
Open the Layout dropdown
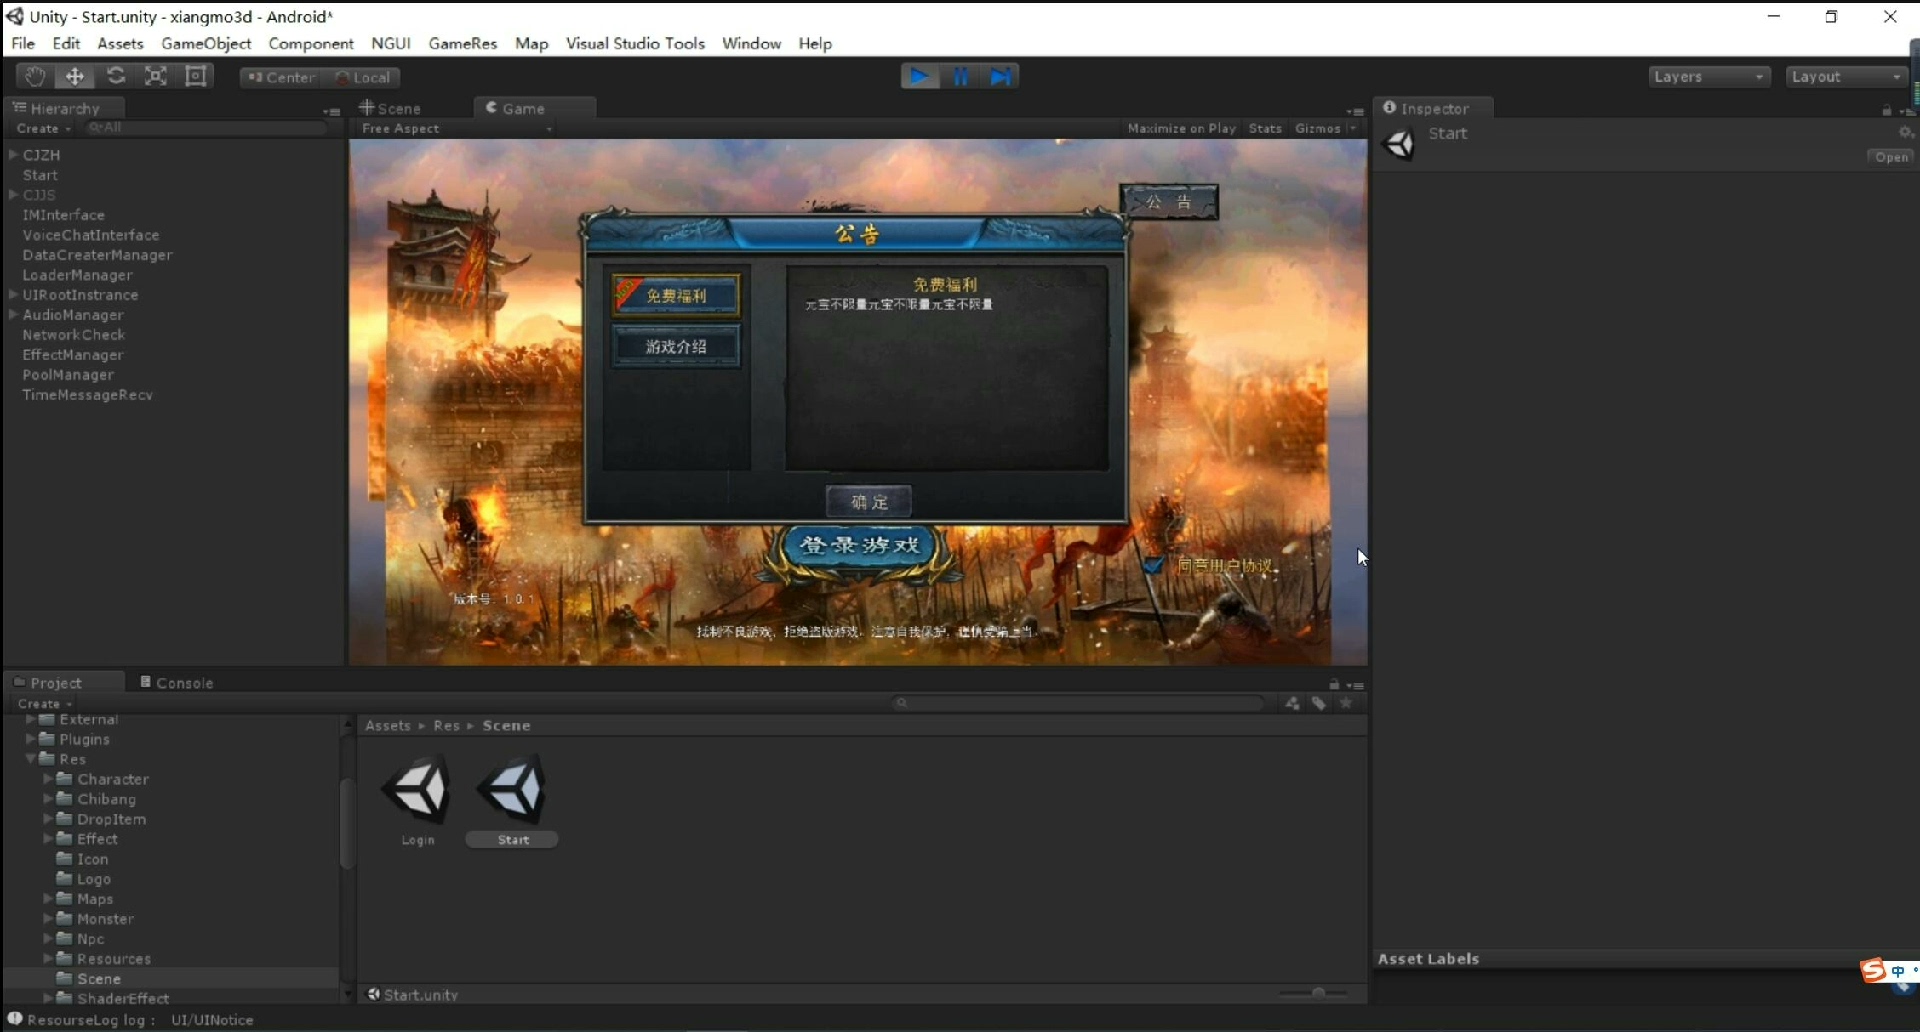[1846, 77]
